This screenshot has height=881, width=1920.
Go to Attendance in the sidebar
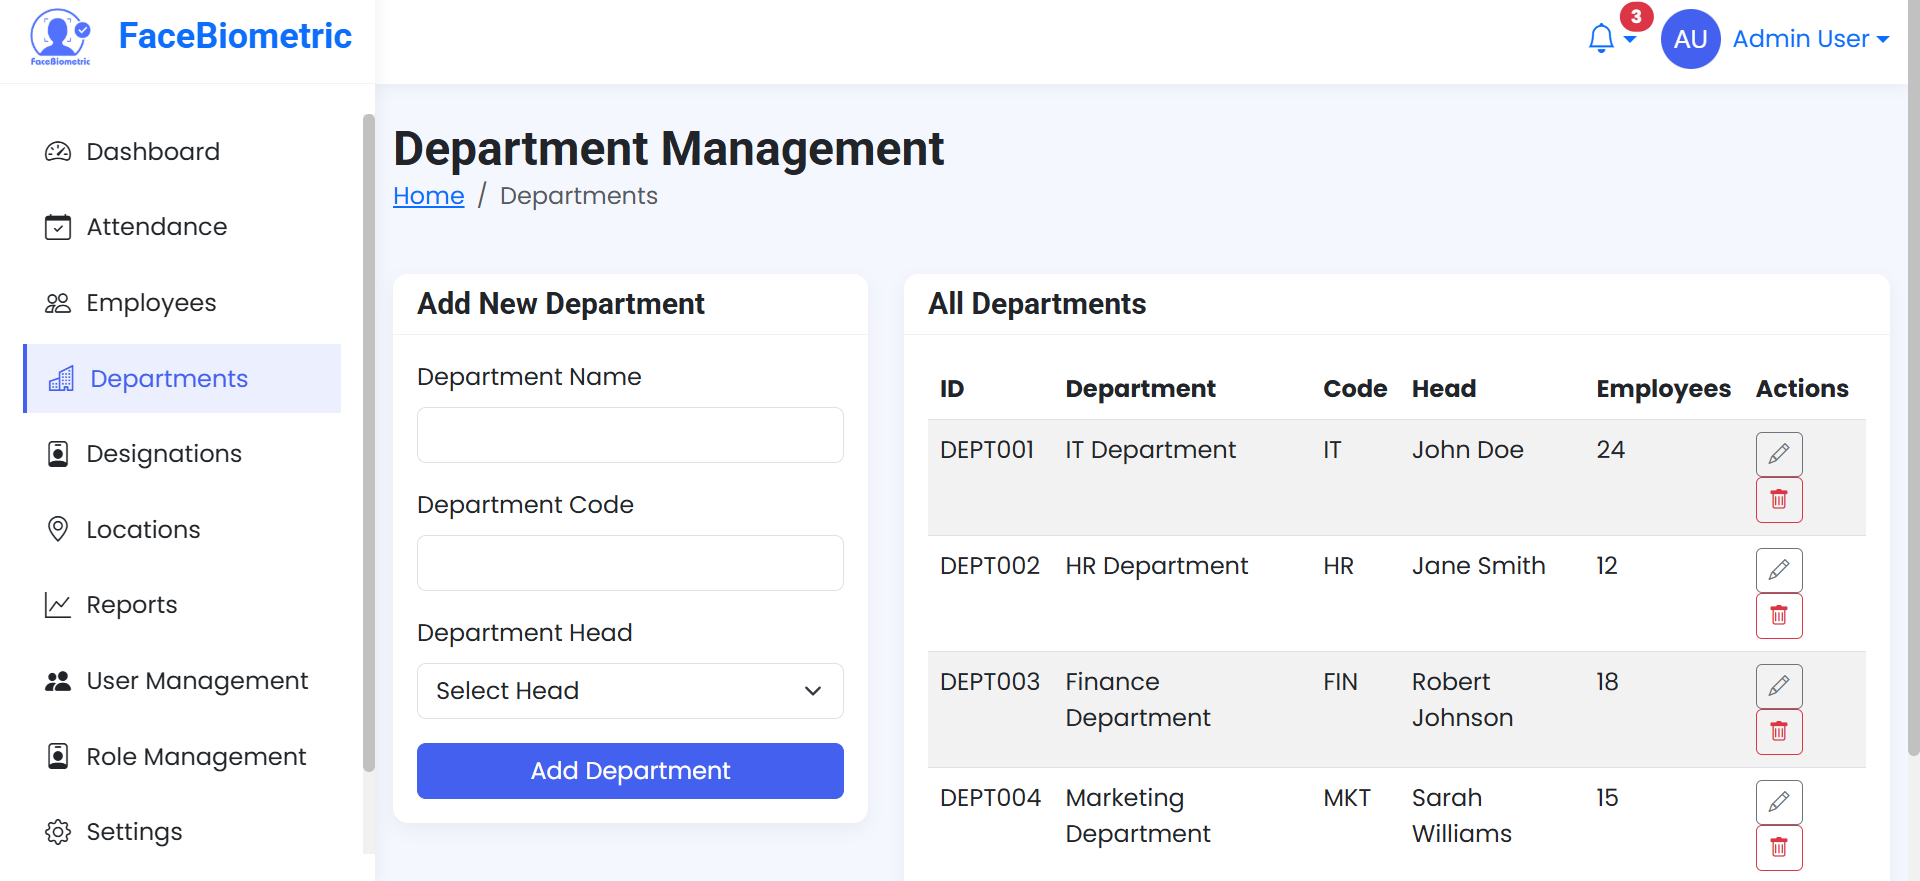[182, 227]
